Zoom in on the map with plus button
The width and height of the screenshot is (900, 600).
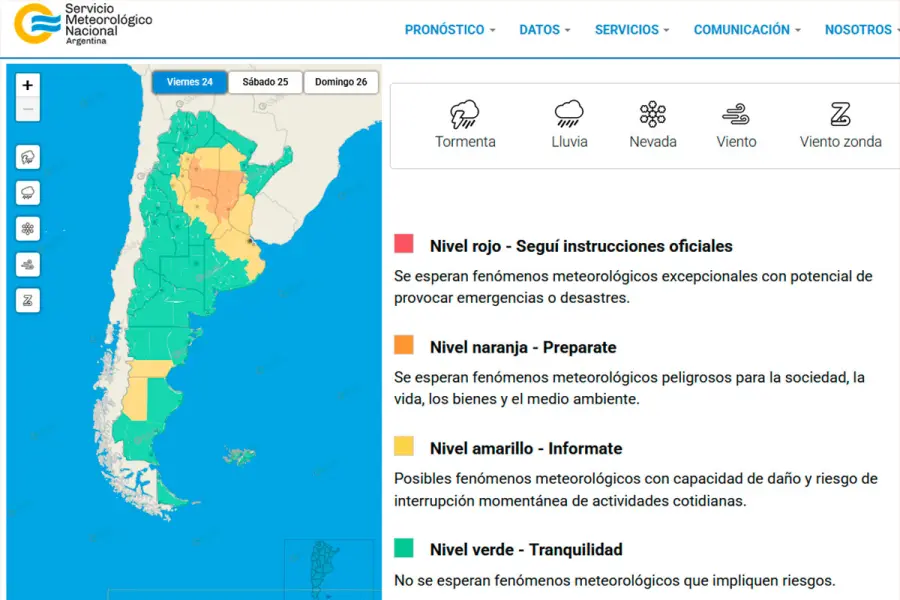coord(28,86)
